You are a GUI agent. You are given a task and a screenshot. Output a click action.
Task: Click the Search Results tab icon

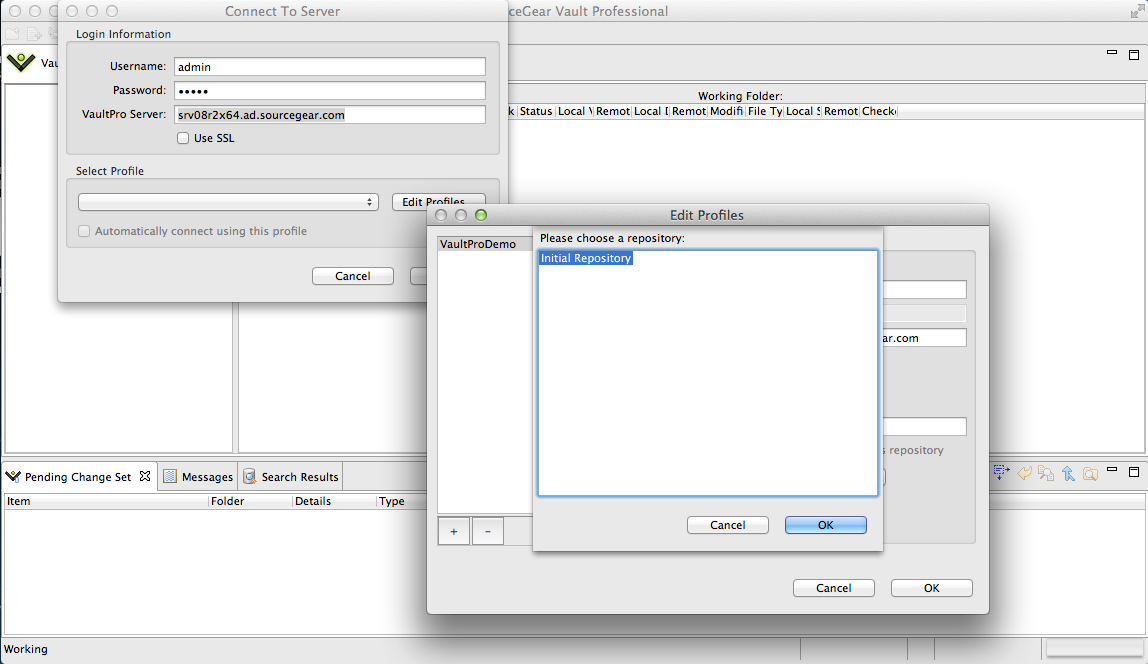click(250, 477)
